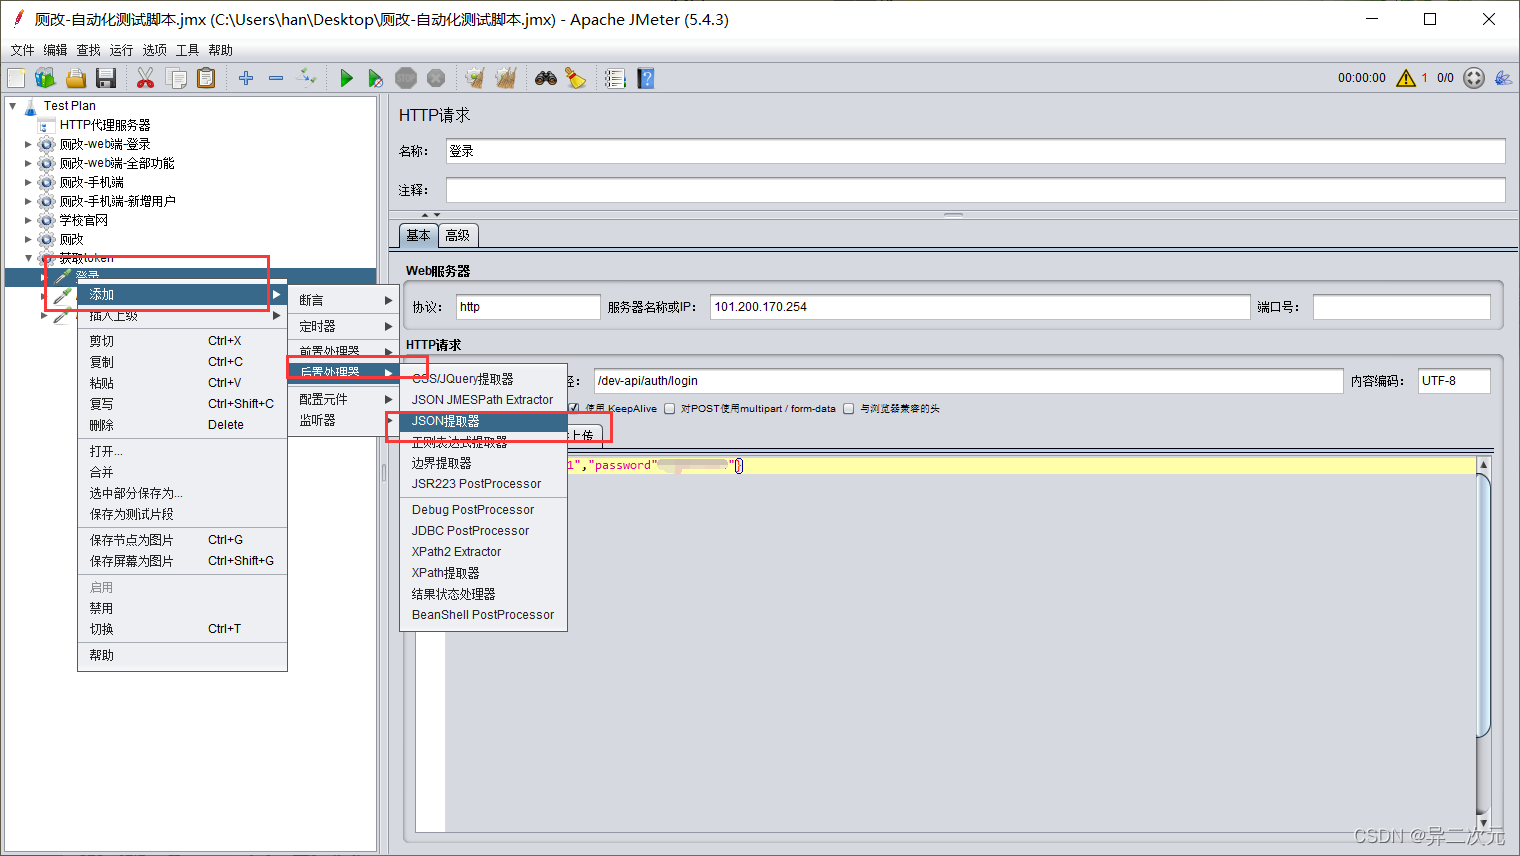
Task: Click 保存节点为图片 menu entry
Action: point(182,540)
